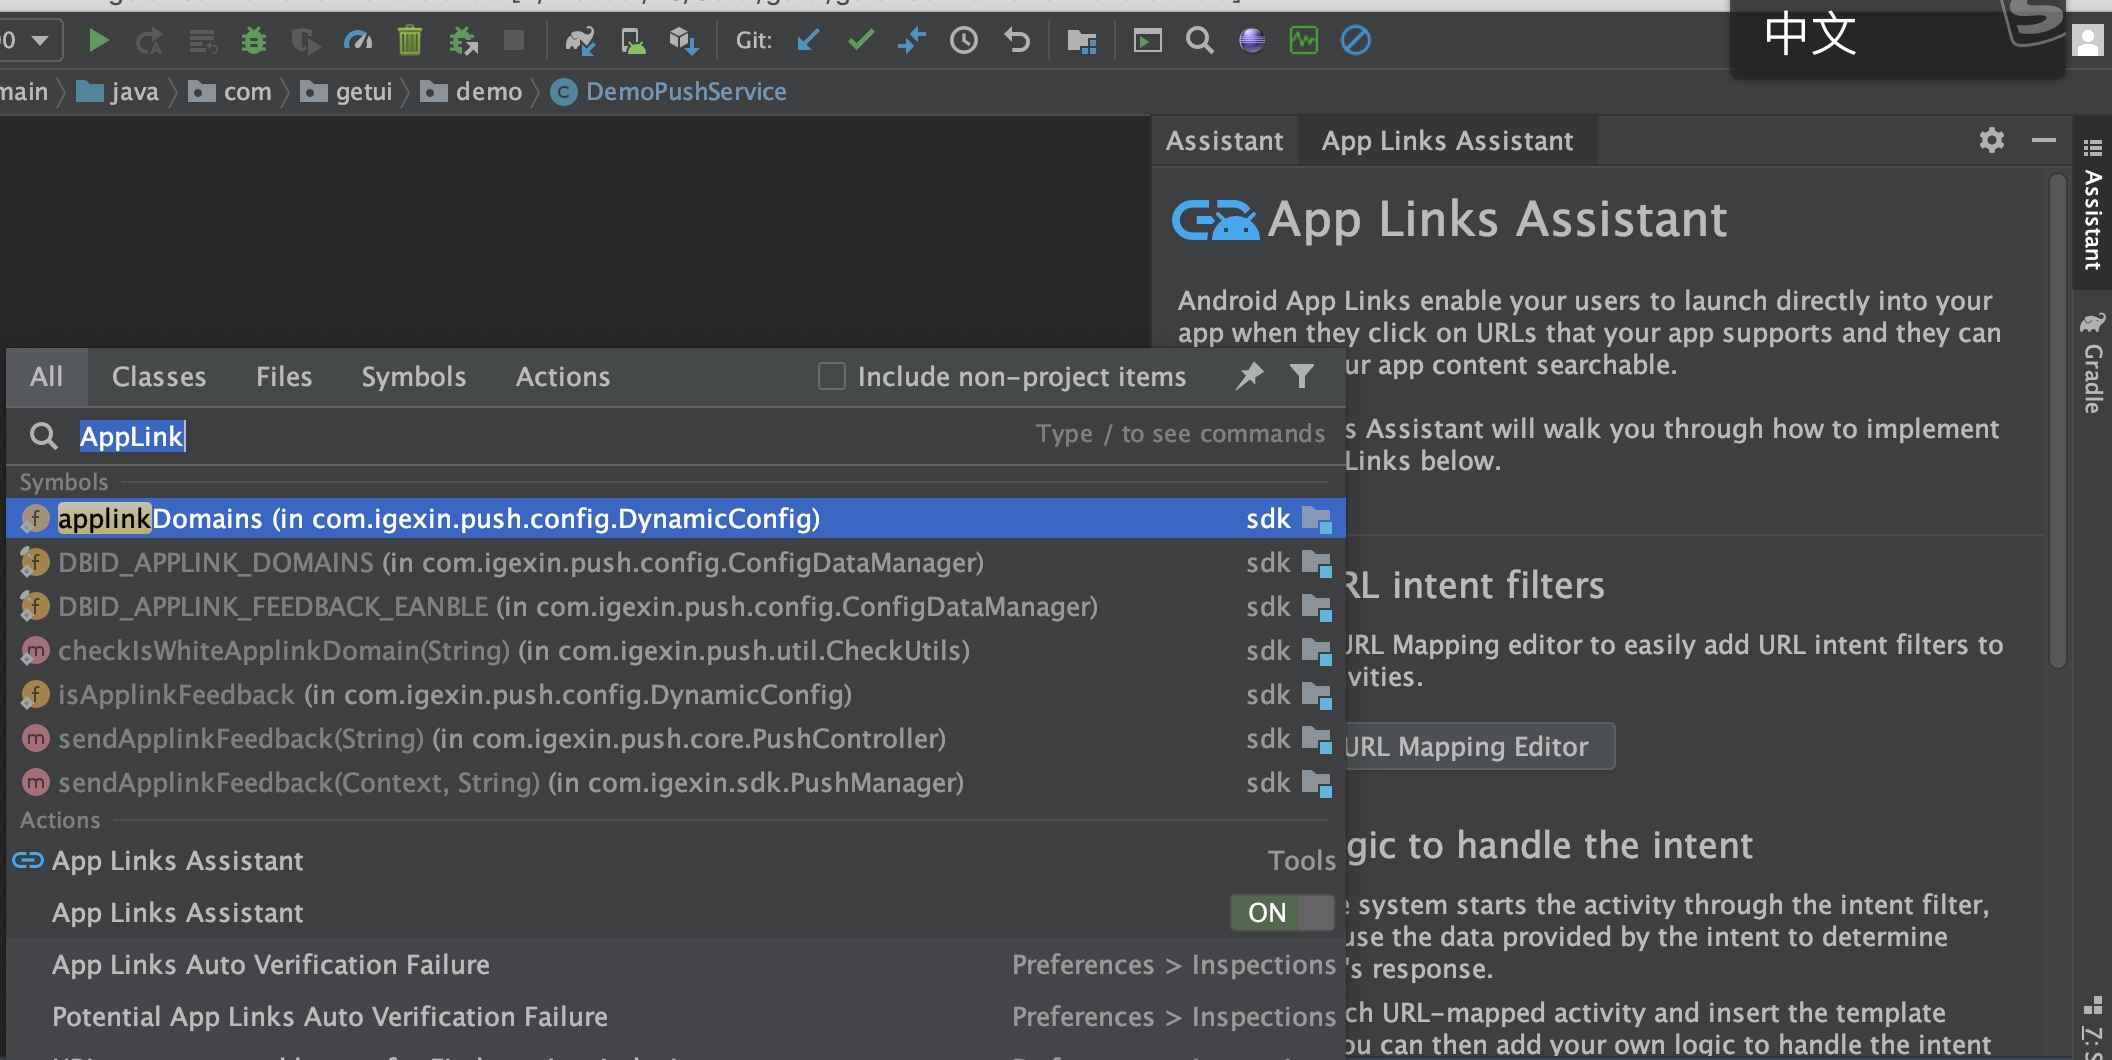Select sendApplinkFeedback(Context, String) in PushManager
This screenshot has height=1060, width=2112.
point(676,782)
